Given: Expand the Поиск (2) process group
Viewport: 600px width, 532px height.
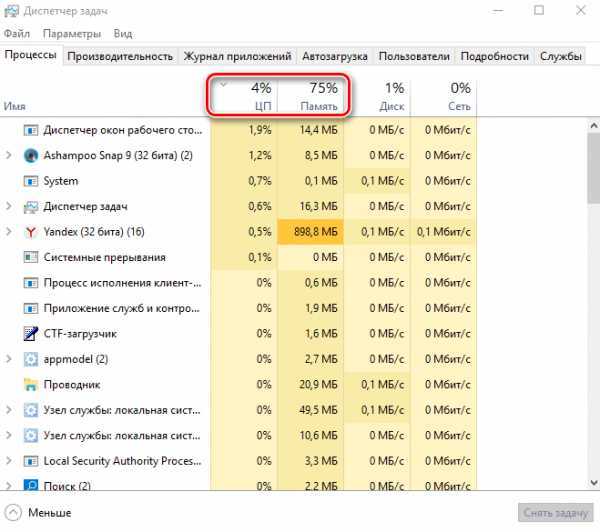Looking at the screenshot, I should 9,486.
